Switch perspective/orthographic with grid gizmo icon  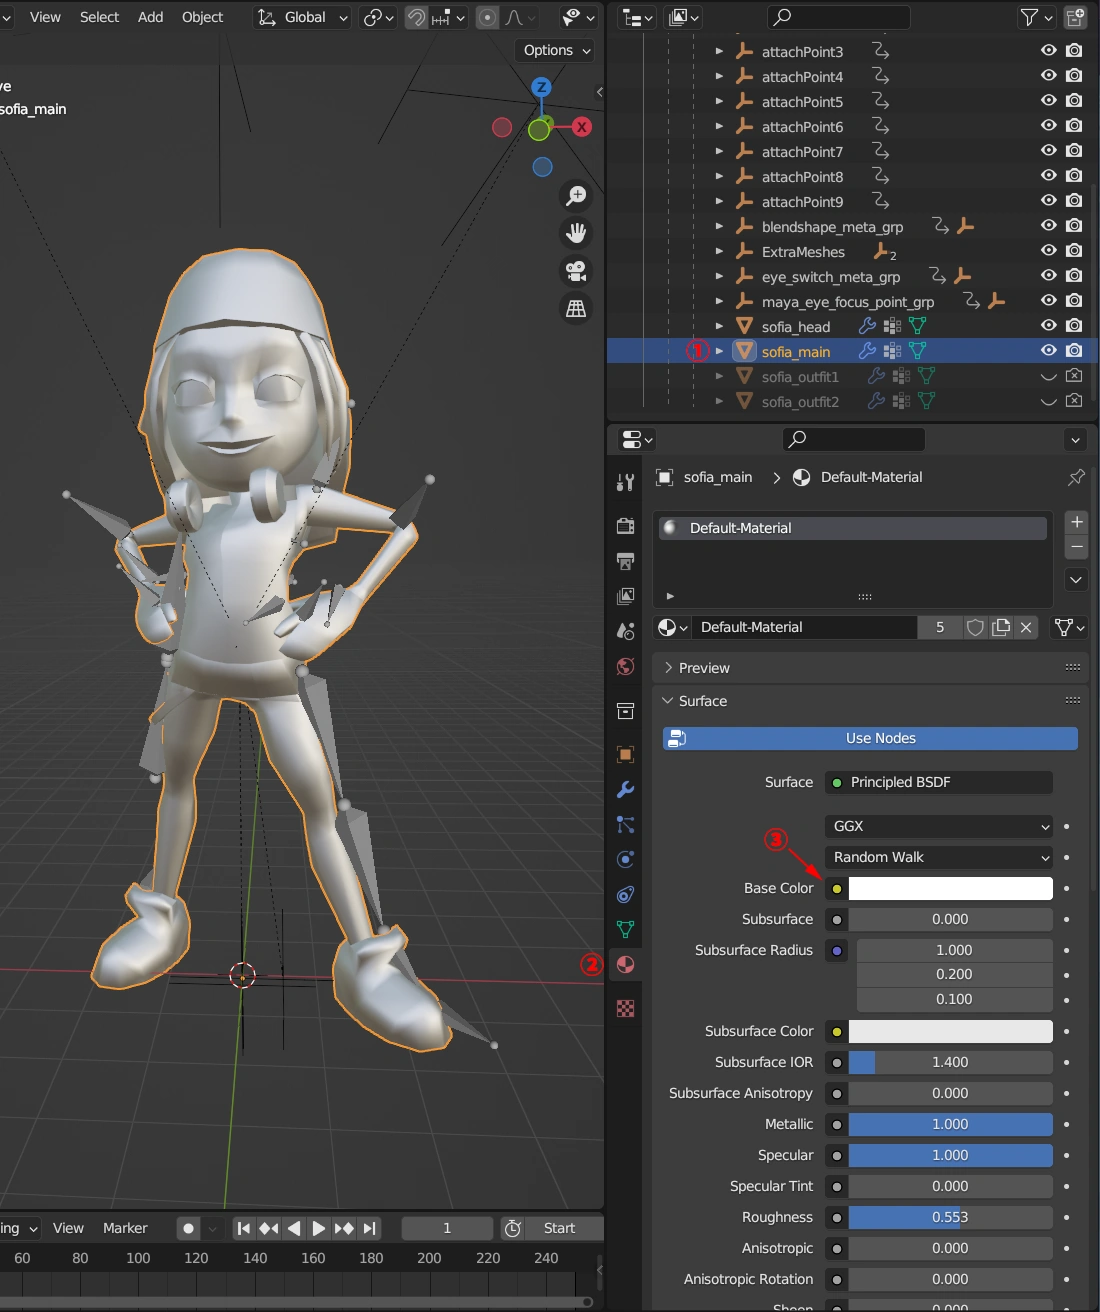click(576, 309)
